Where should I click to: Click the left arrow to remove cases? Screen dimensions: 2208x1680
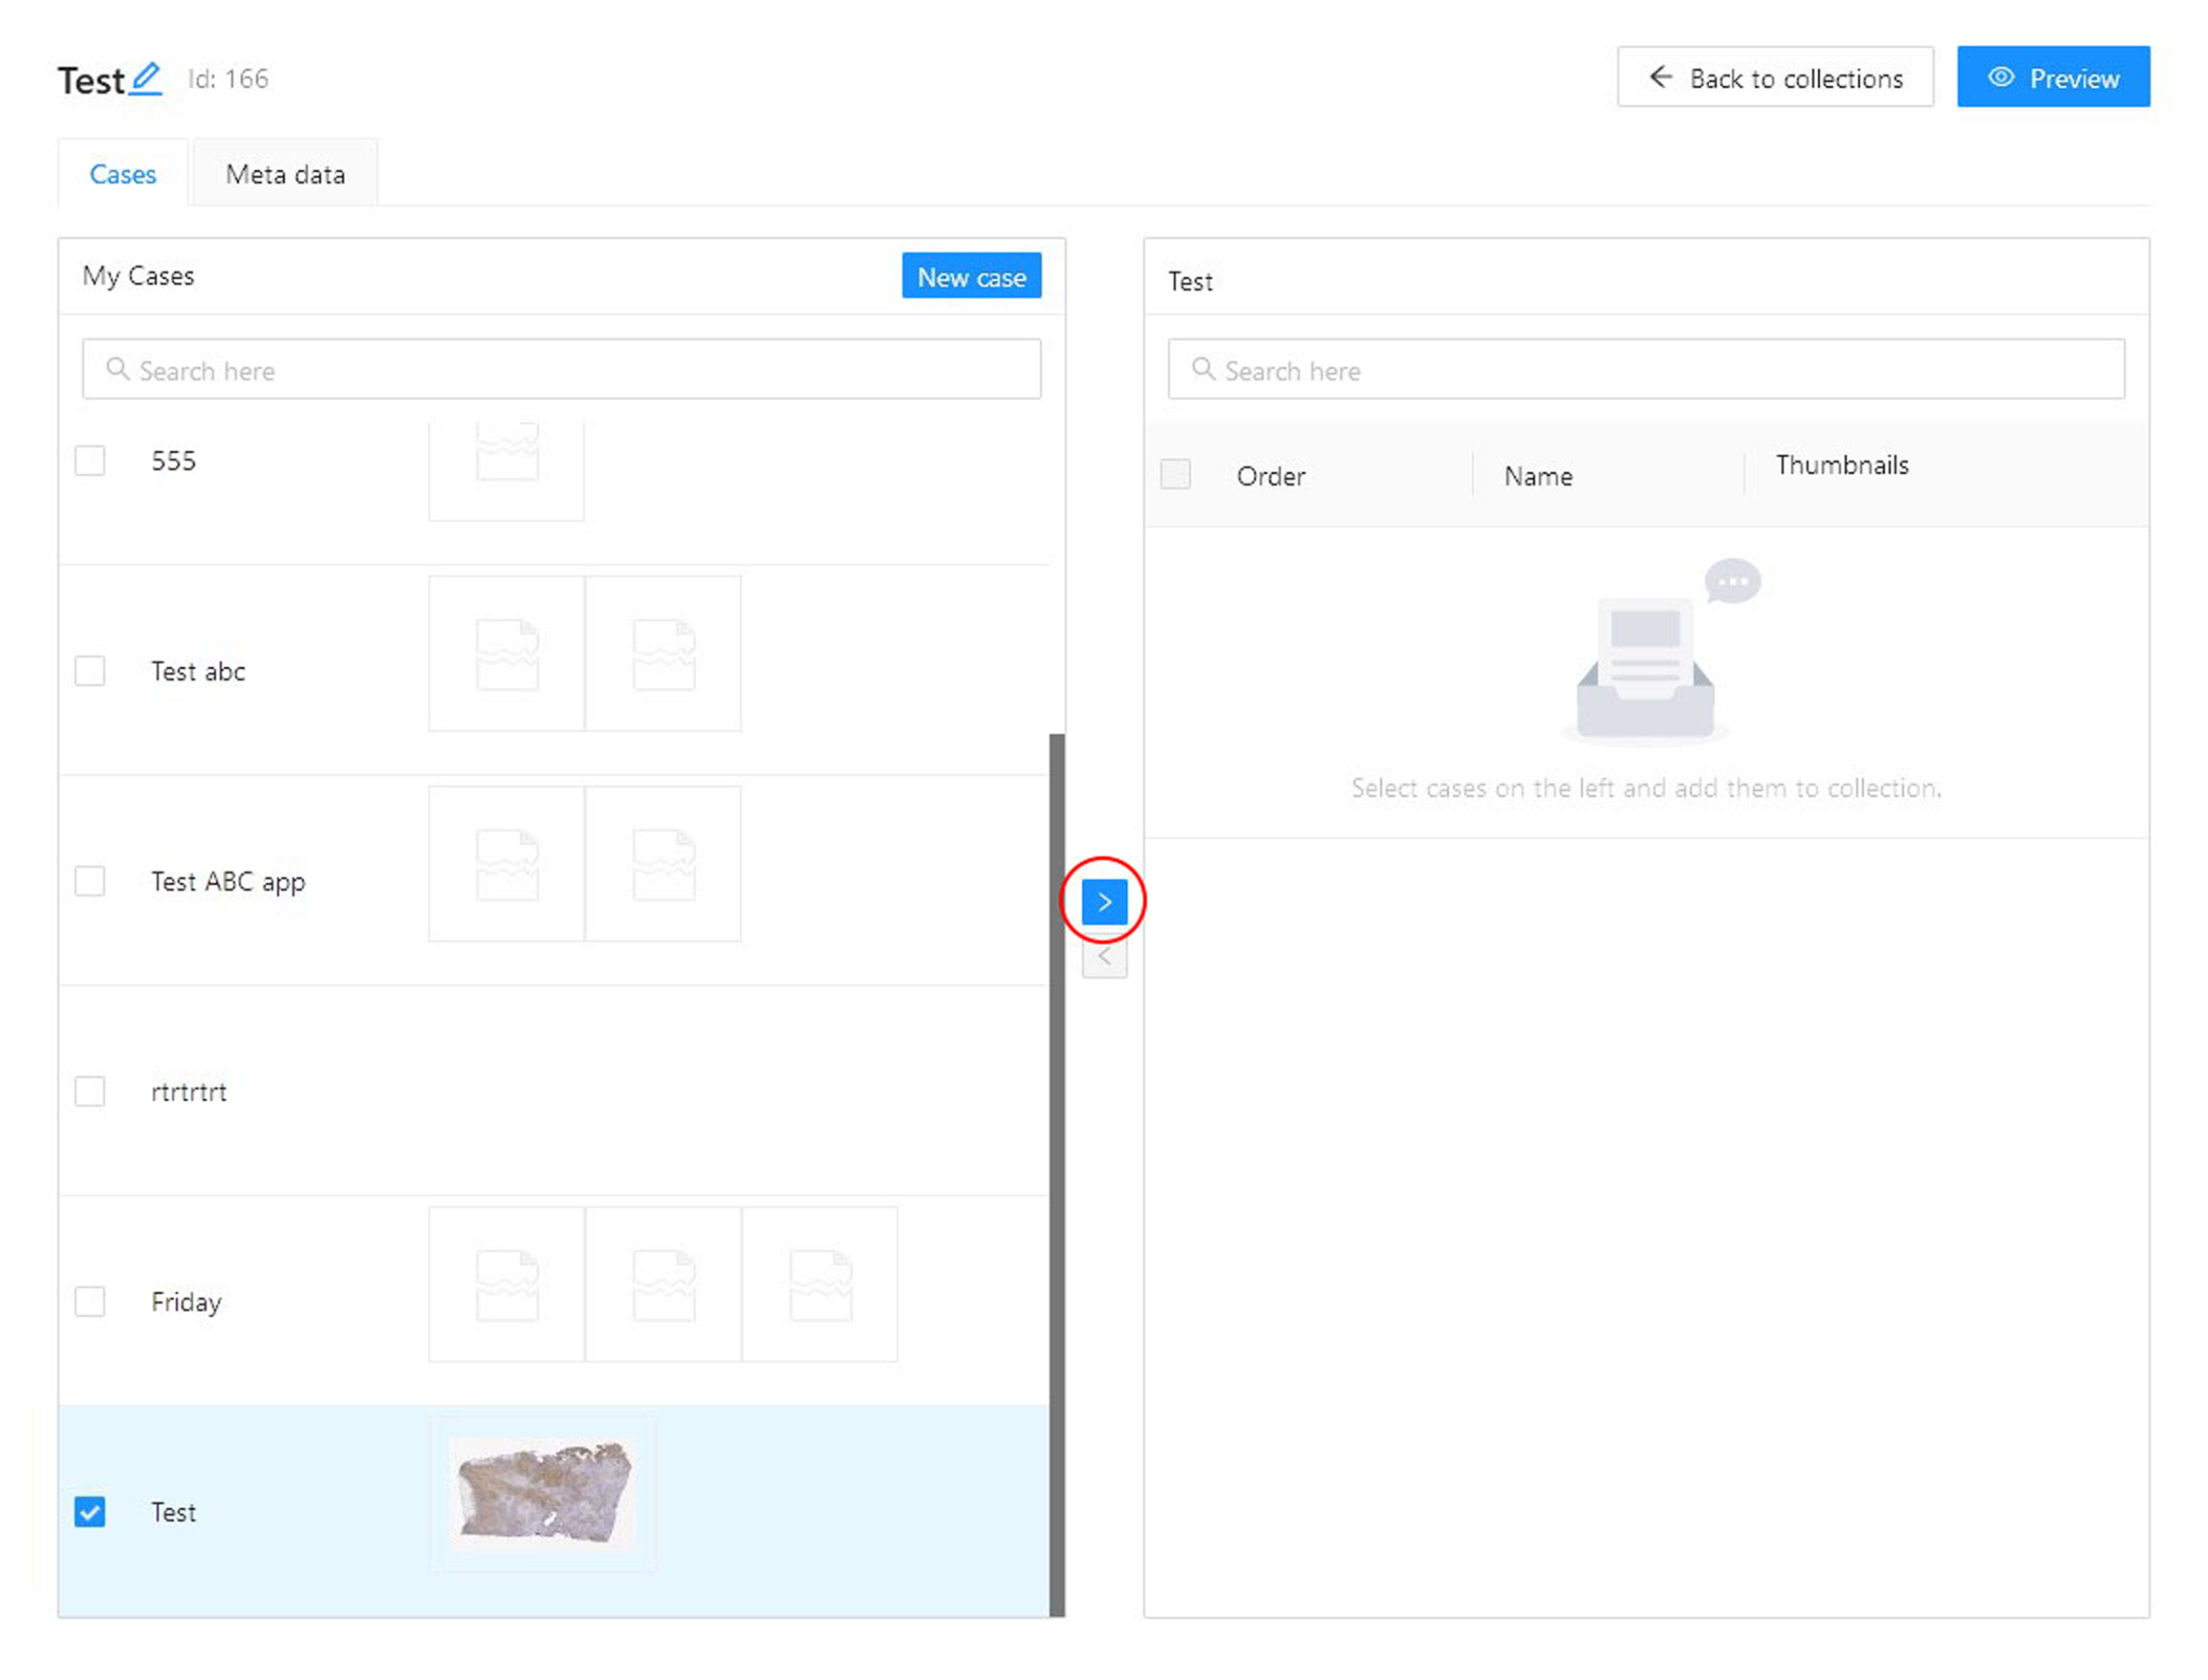click(1103, 957)
